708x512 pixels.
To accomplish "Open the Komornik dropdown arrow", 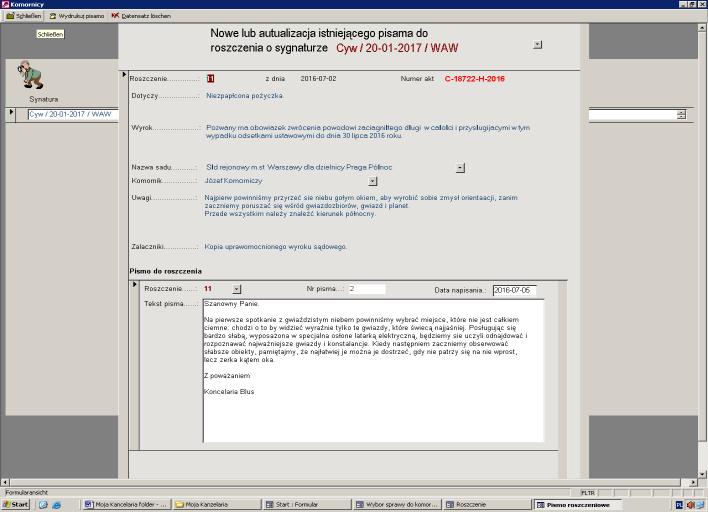I will 373,182.
